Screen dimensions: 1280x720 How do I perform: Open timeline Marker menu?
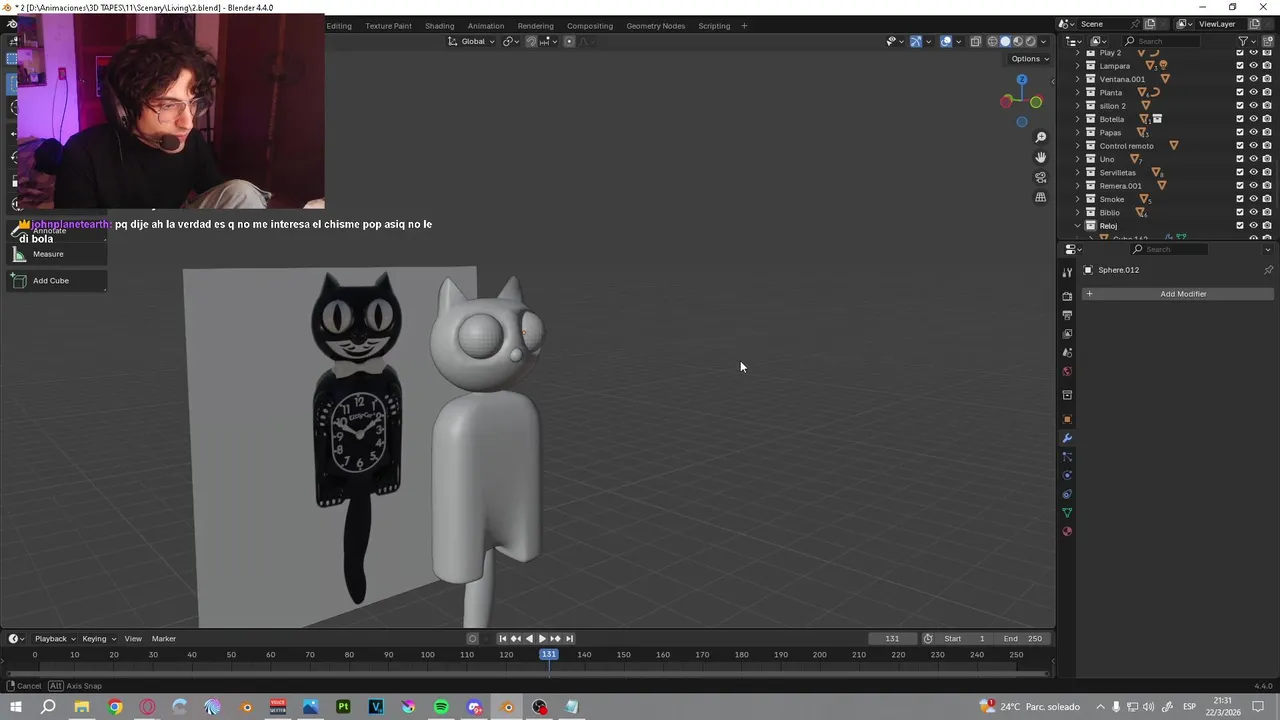pos(164,639)
